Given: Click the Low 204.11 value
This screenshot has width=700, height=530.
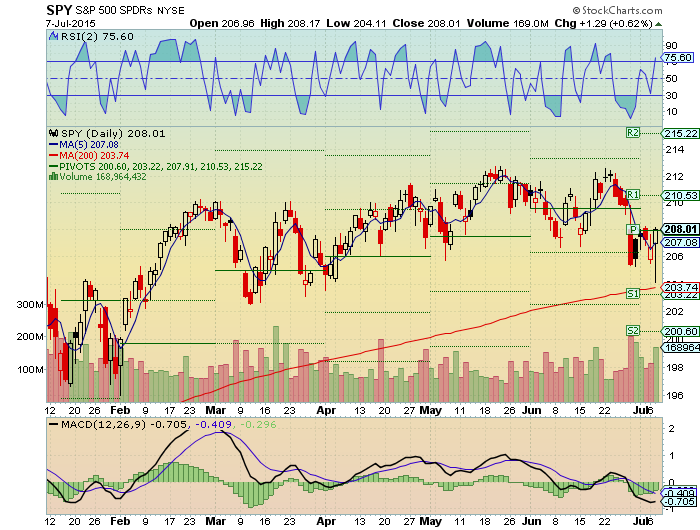Looking at the screenshot, I should pyautogui.click(x=356, y=23).
